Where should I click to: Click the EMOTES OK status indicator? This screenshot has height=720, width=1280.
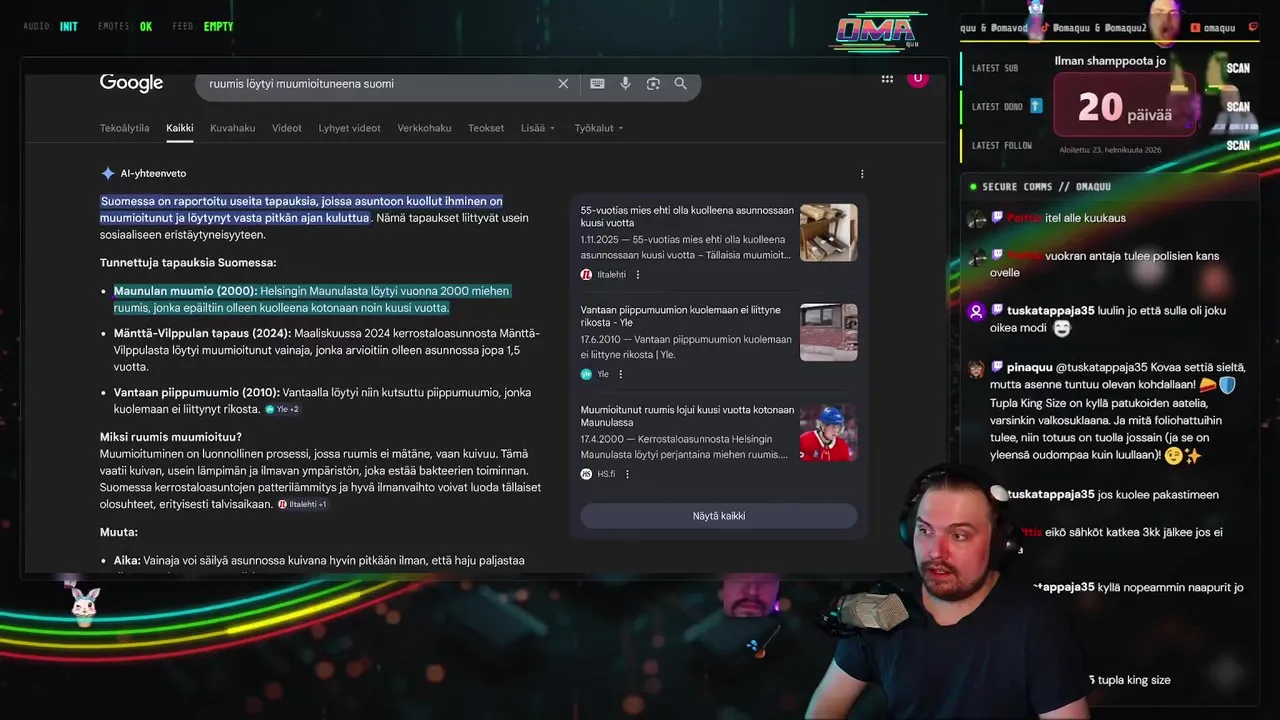click(x=125, y=27)
